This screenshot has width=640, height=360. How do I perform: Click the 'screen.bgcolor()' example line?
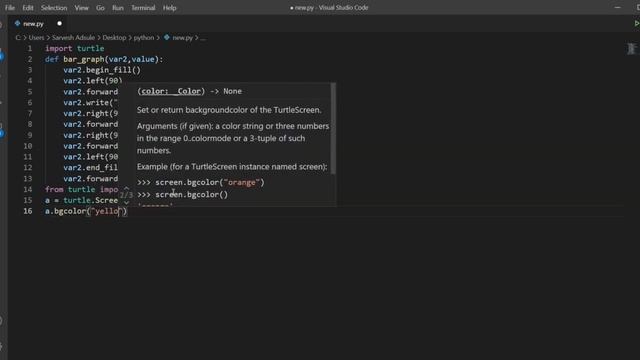click(x=182, y=195)
